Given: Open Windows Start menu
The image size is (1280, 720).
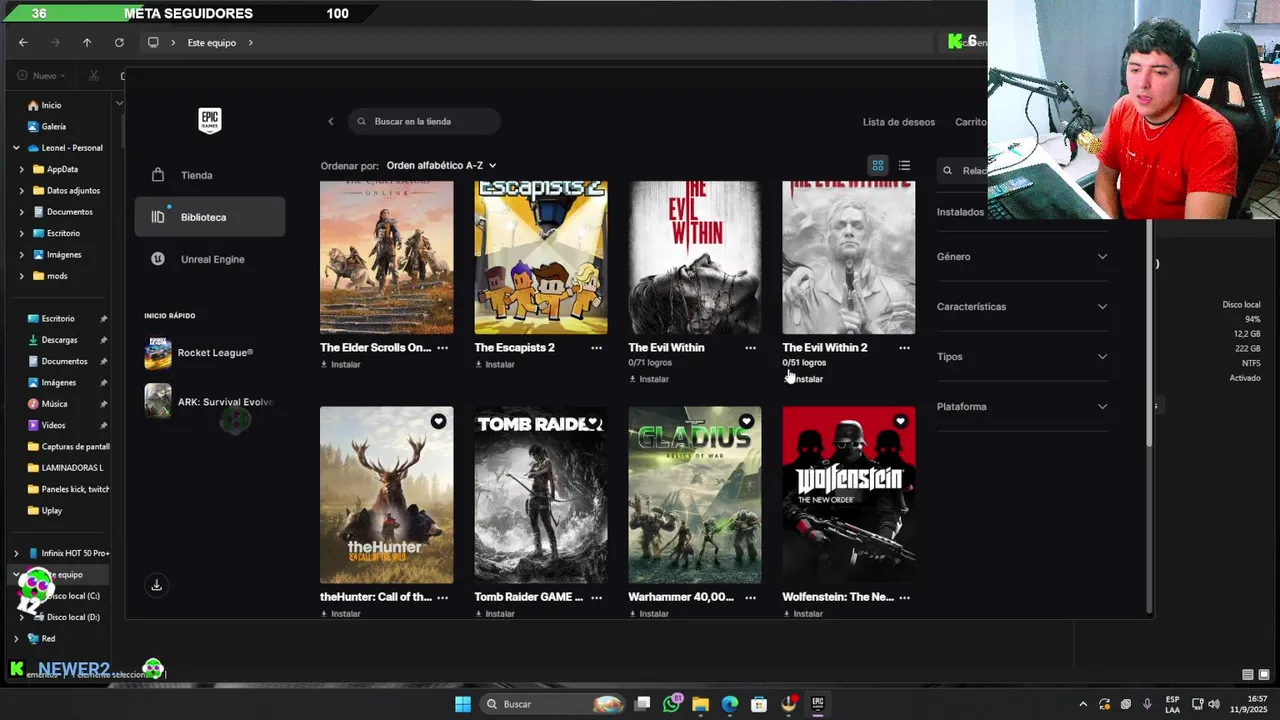Looking at the screenshot, I should tap(463, 704).
